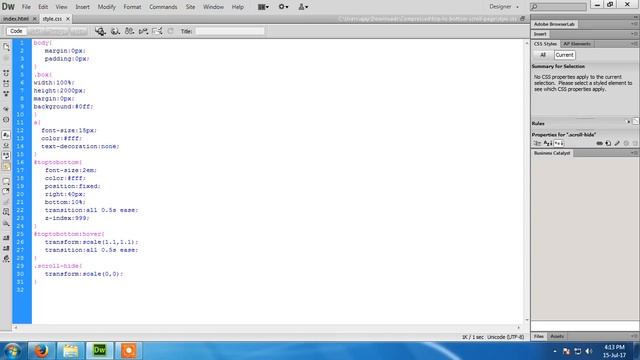Open the Business Catalyst panel options menu
This screenshot has height=360, width=640.
(x=634, y=153)
